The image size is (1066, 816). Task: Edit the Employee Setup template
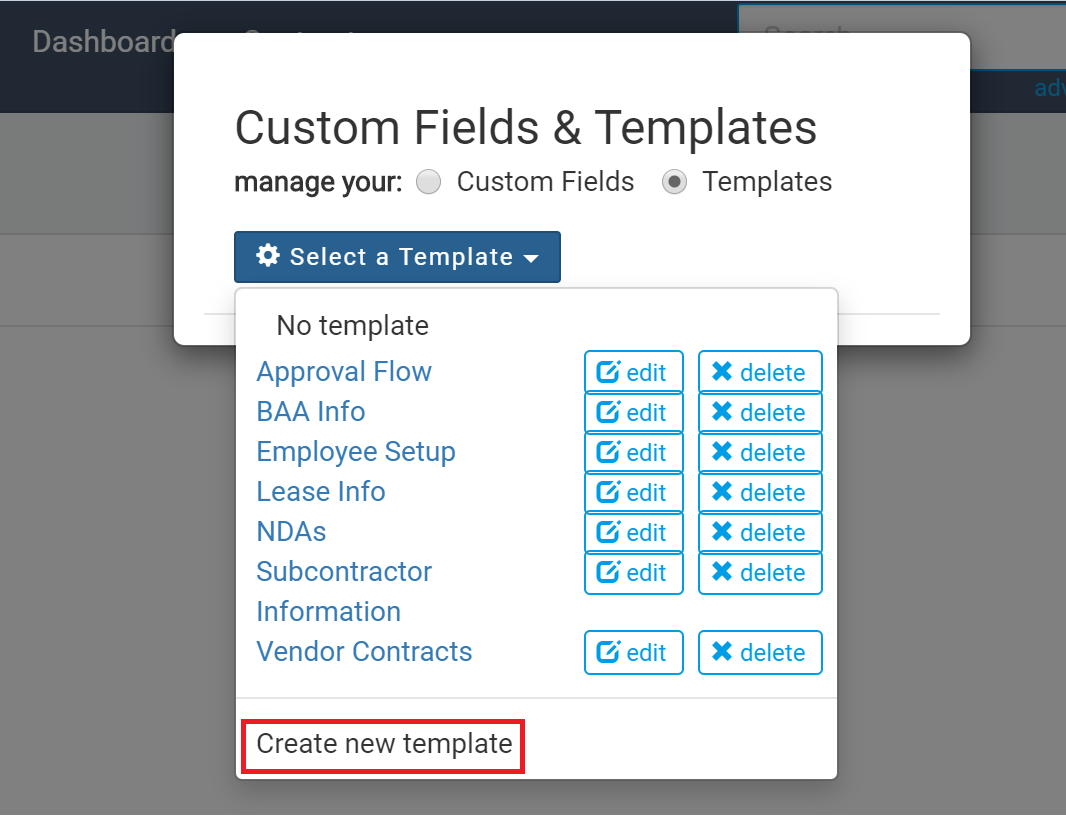point(634,452)
